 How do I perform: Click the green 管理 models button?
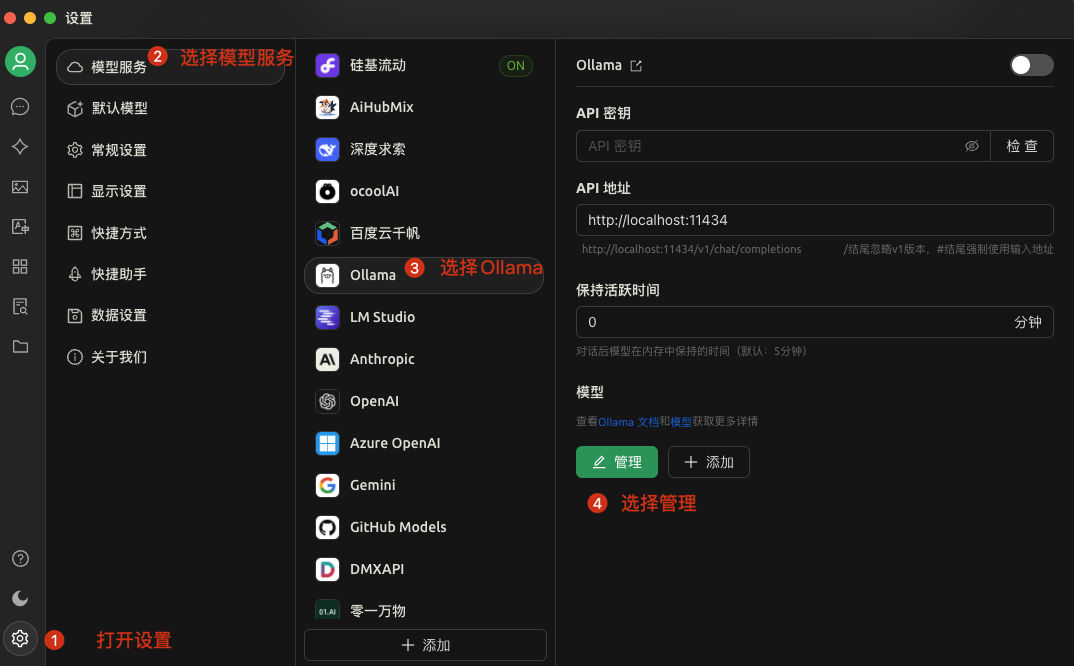[x=616, y=462]
